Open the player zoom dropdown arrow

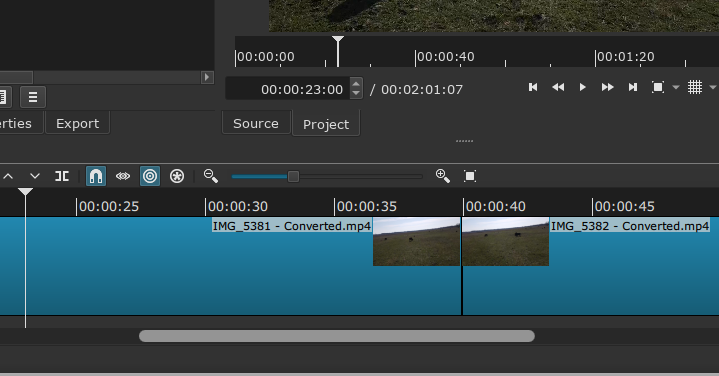point(676,87)
